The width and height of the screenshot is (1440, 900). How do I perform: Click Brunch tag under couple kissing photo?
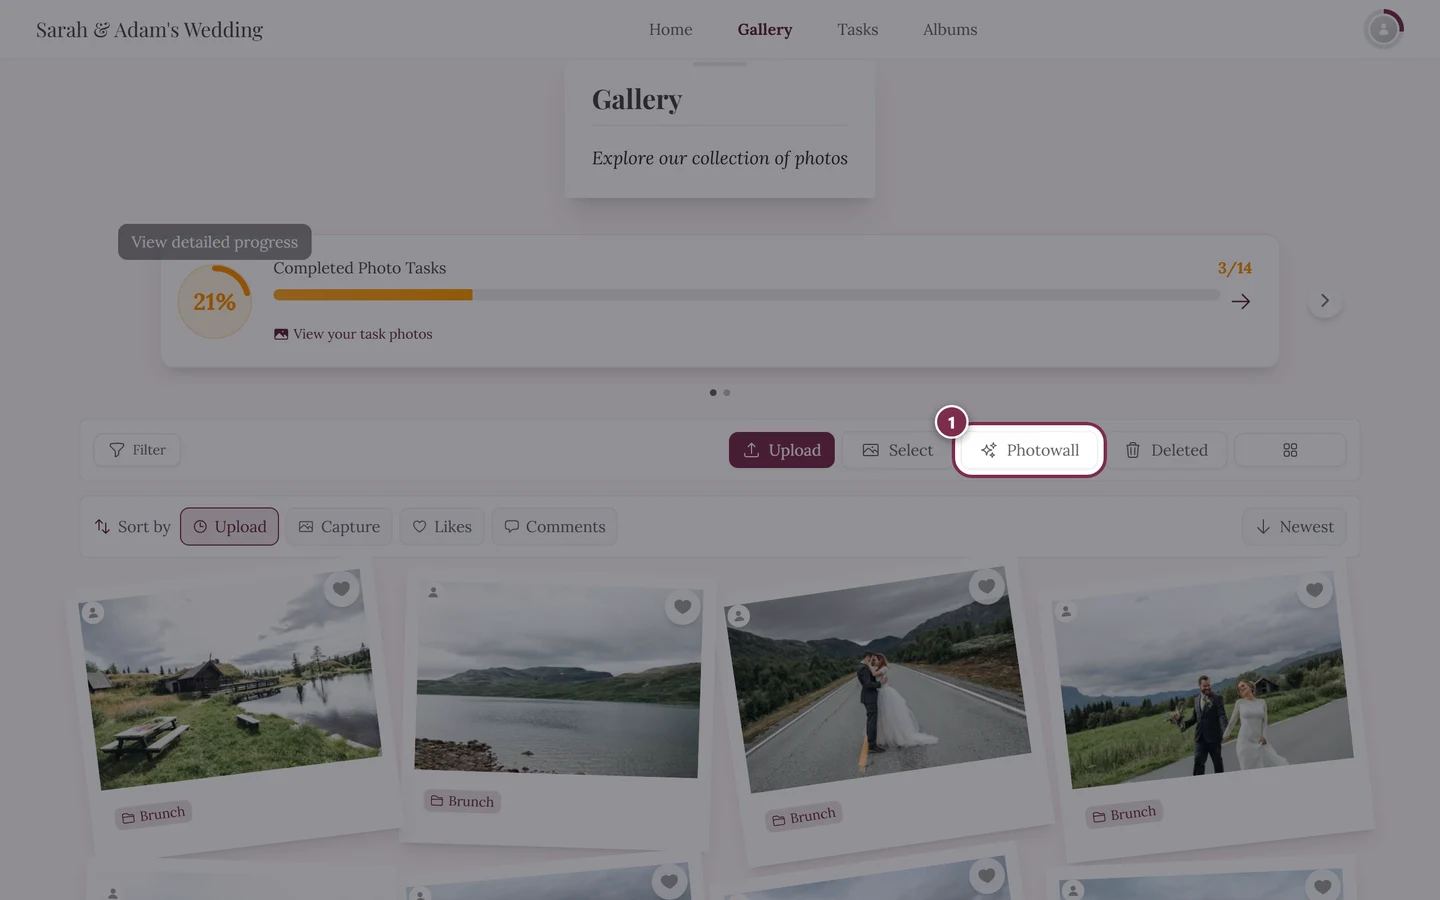[x=803, y=817]
